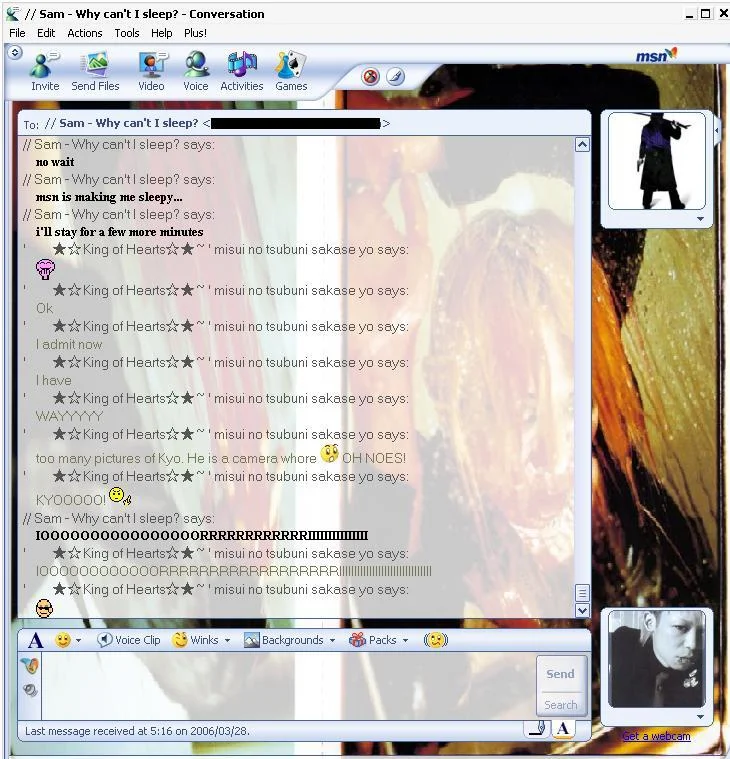Click the Invite contact icon
This screenshot has height=759, width=730.
tap(45, 71)
